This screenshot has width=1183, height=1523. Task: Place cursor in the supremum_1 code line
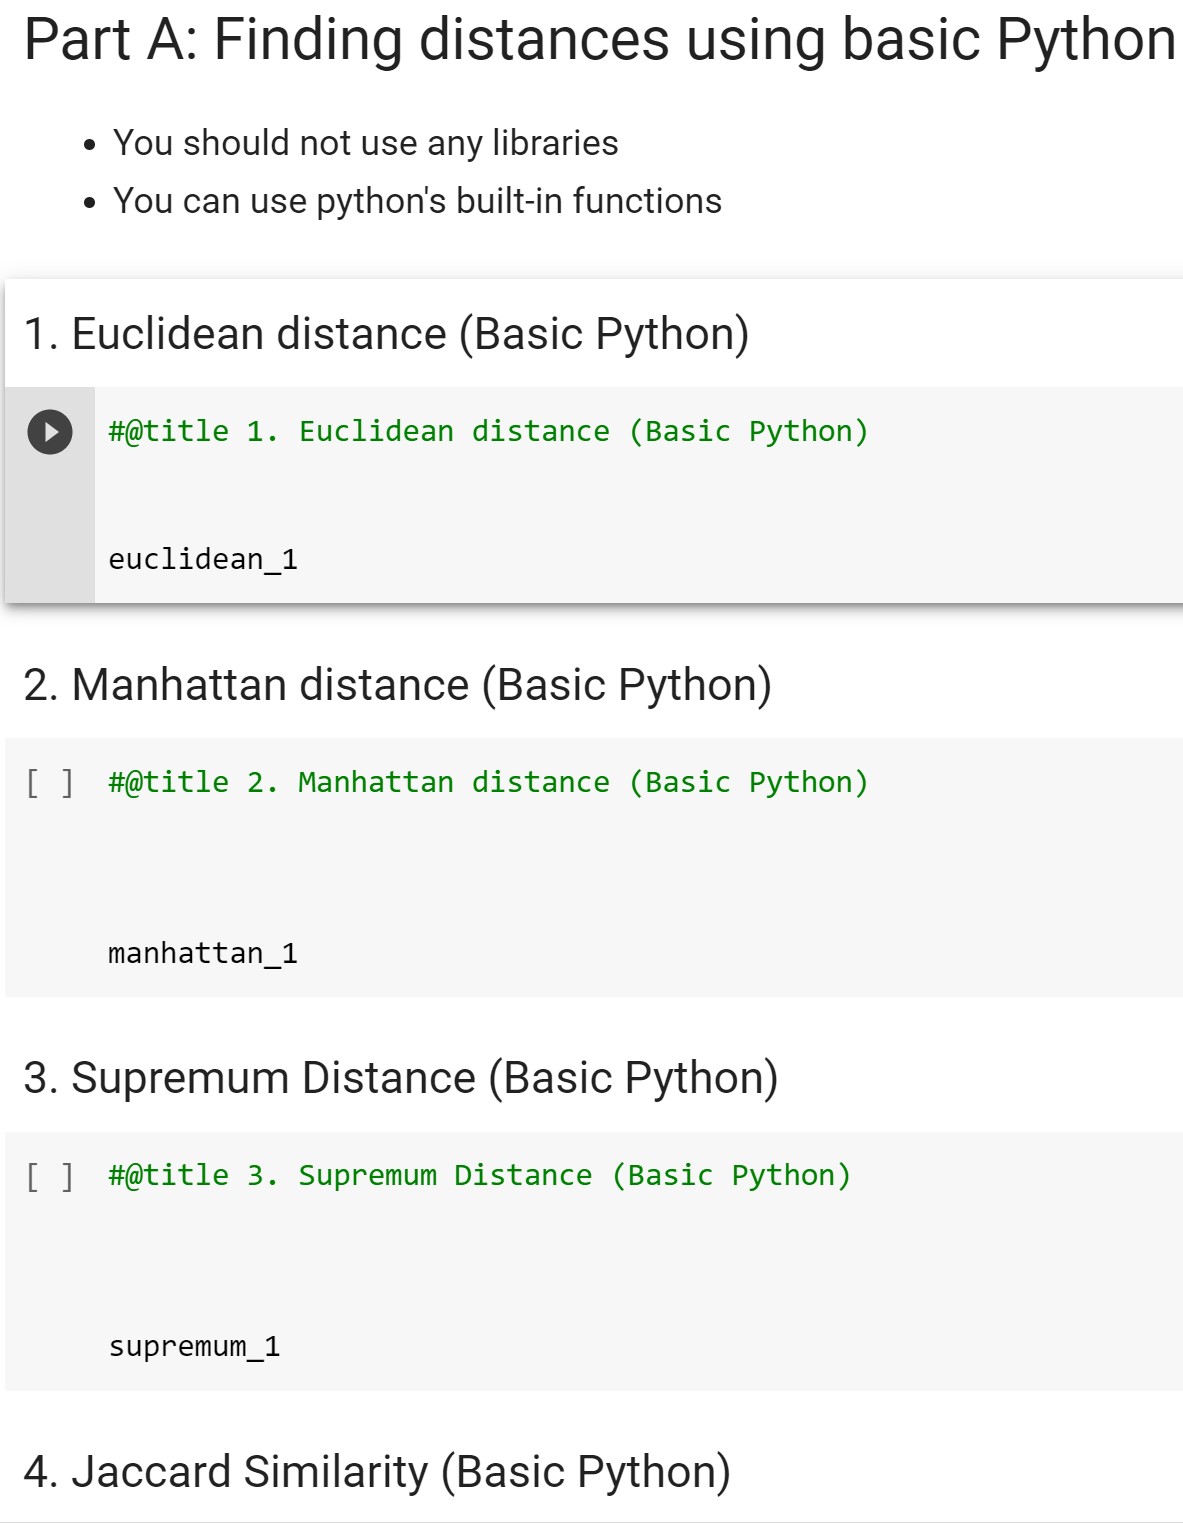click(x=196, y=1346)
